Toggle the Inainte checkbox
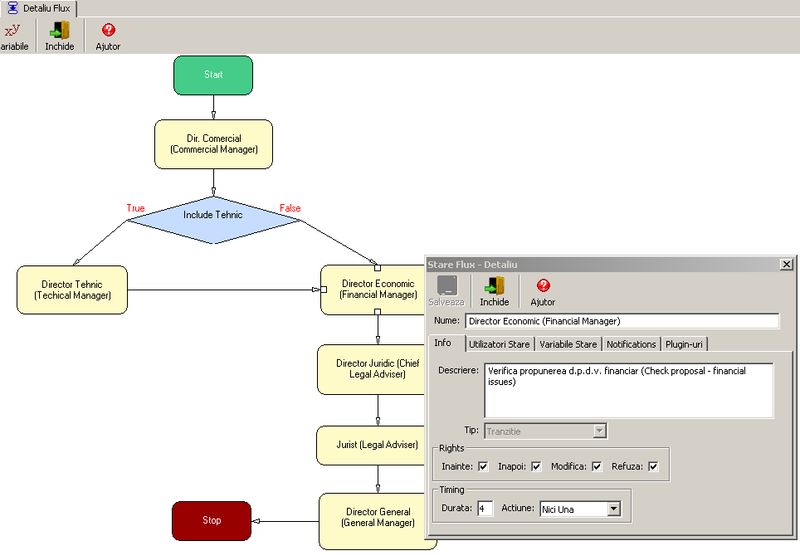This screenshot has width=800, height=555. (x=483, y=466)
